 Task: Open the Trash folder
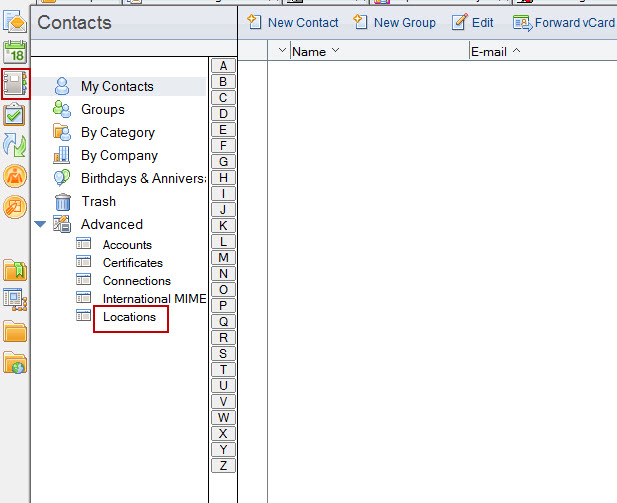click(x=98, y=201)
